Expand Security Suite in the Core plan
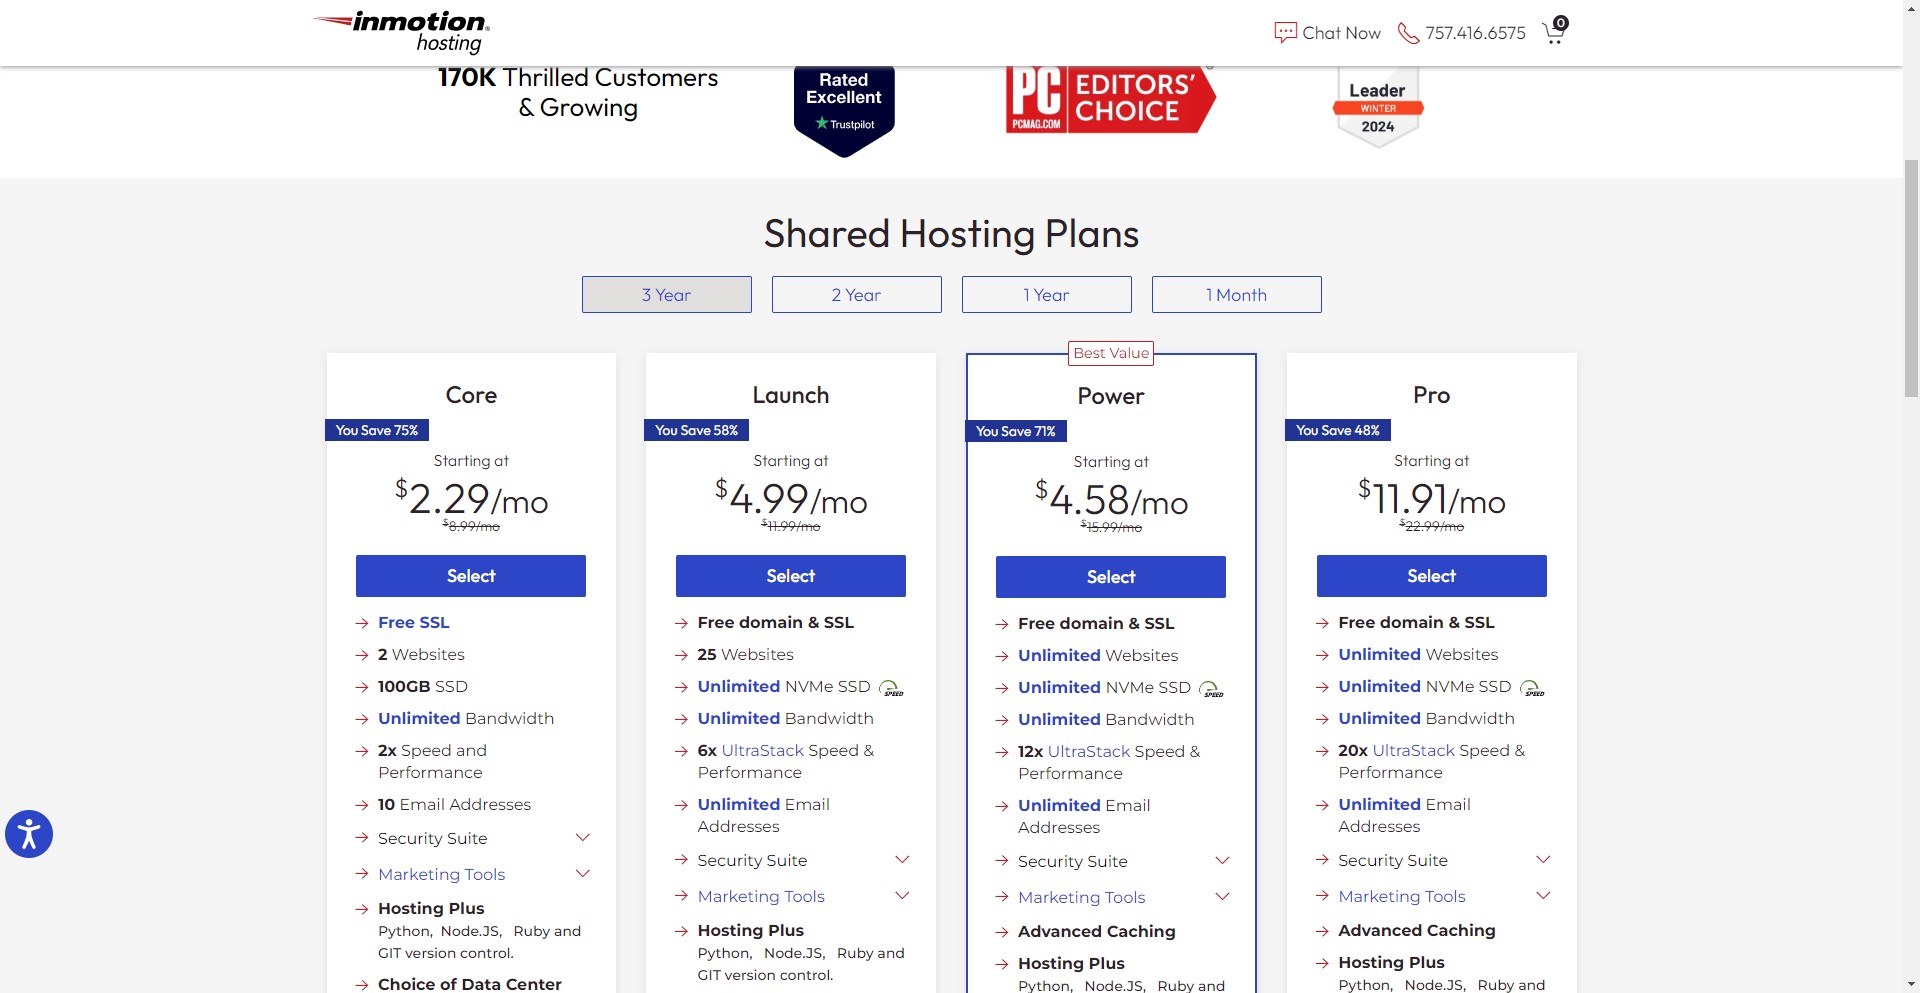 coord(583,838)
